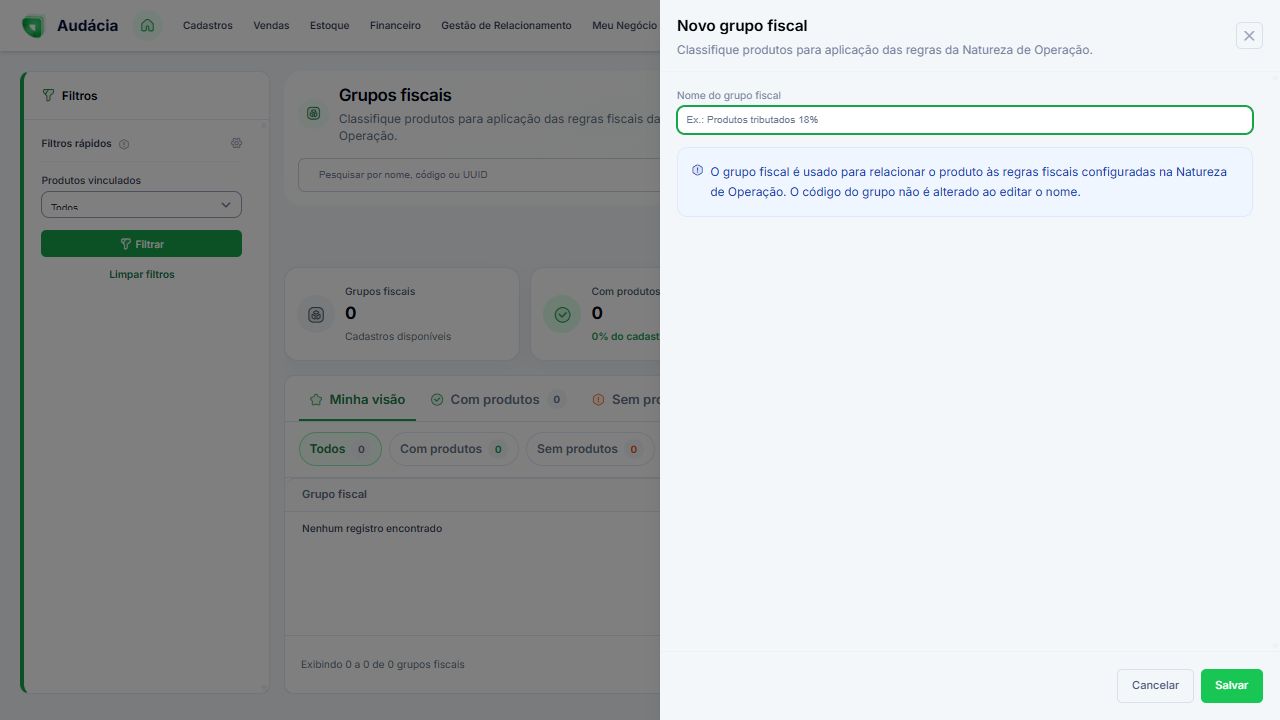
Task: Open Gestão de Relacionamento menu
Action: pos(506,26)
